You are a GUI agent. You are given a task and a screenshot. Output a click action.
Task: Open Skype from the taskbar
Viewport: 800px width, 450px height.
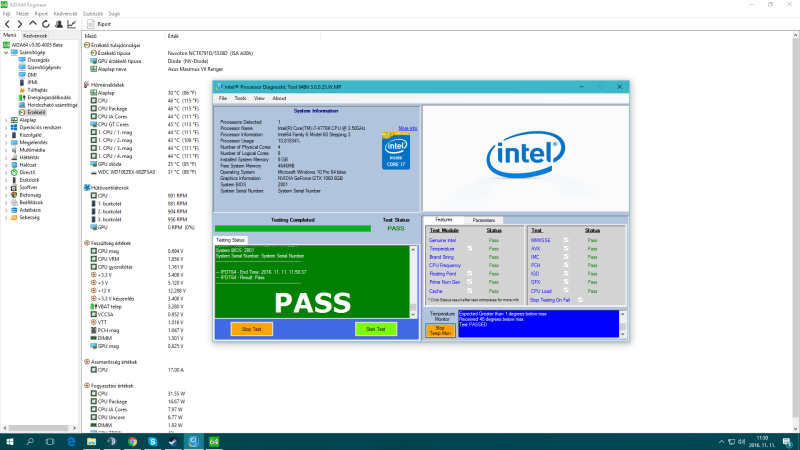pos(153,442)
